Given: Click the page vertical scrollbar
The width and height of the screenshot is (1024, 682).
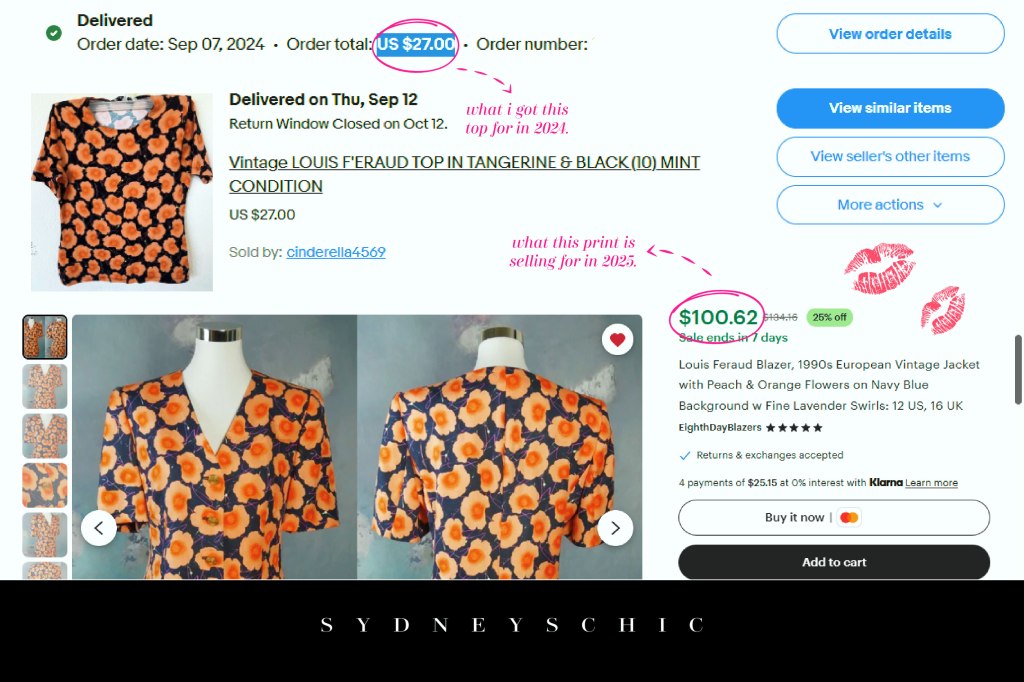Looking at the screenshot, I should point(1018,370).
